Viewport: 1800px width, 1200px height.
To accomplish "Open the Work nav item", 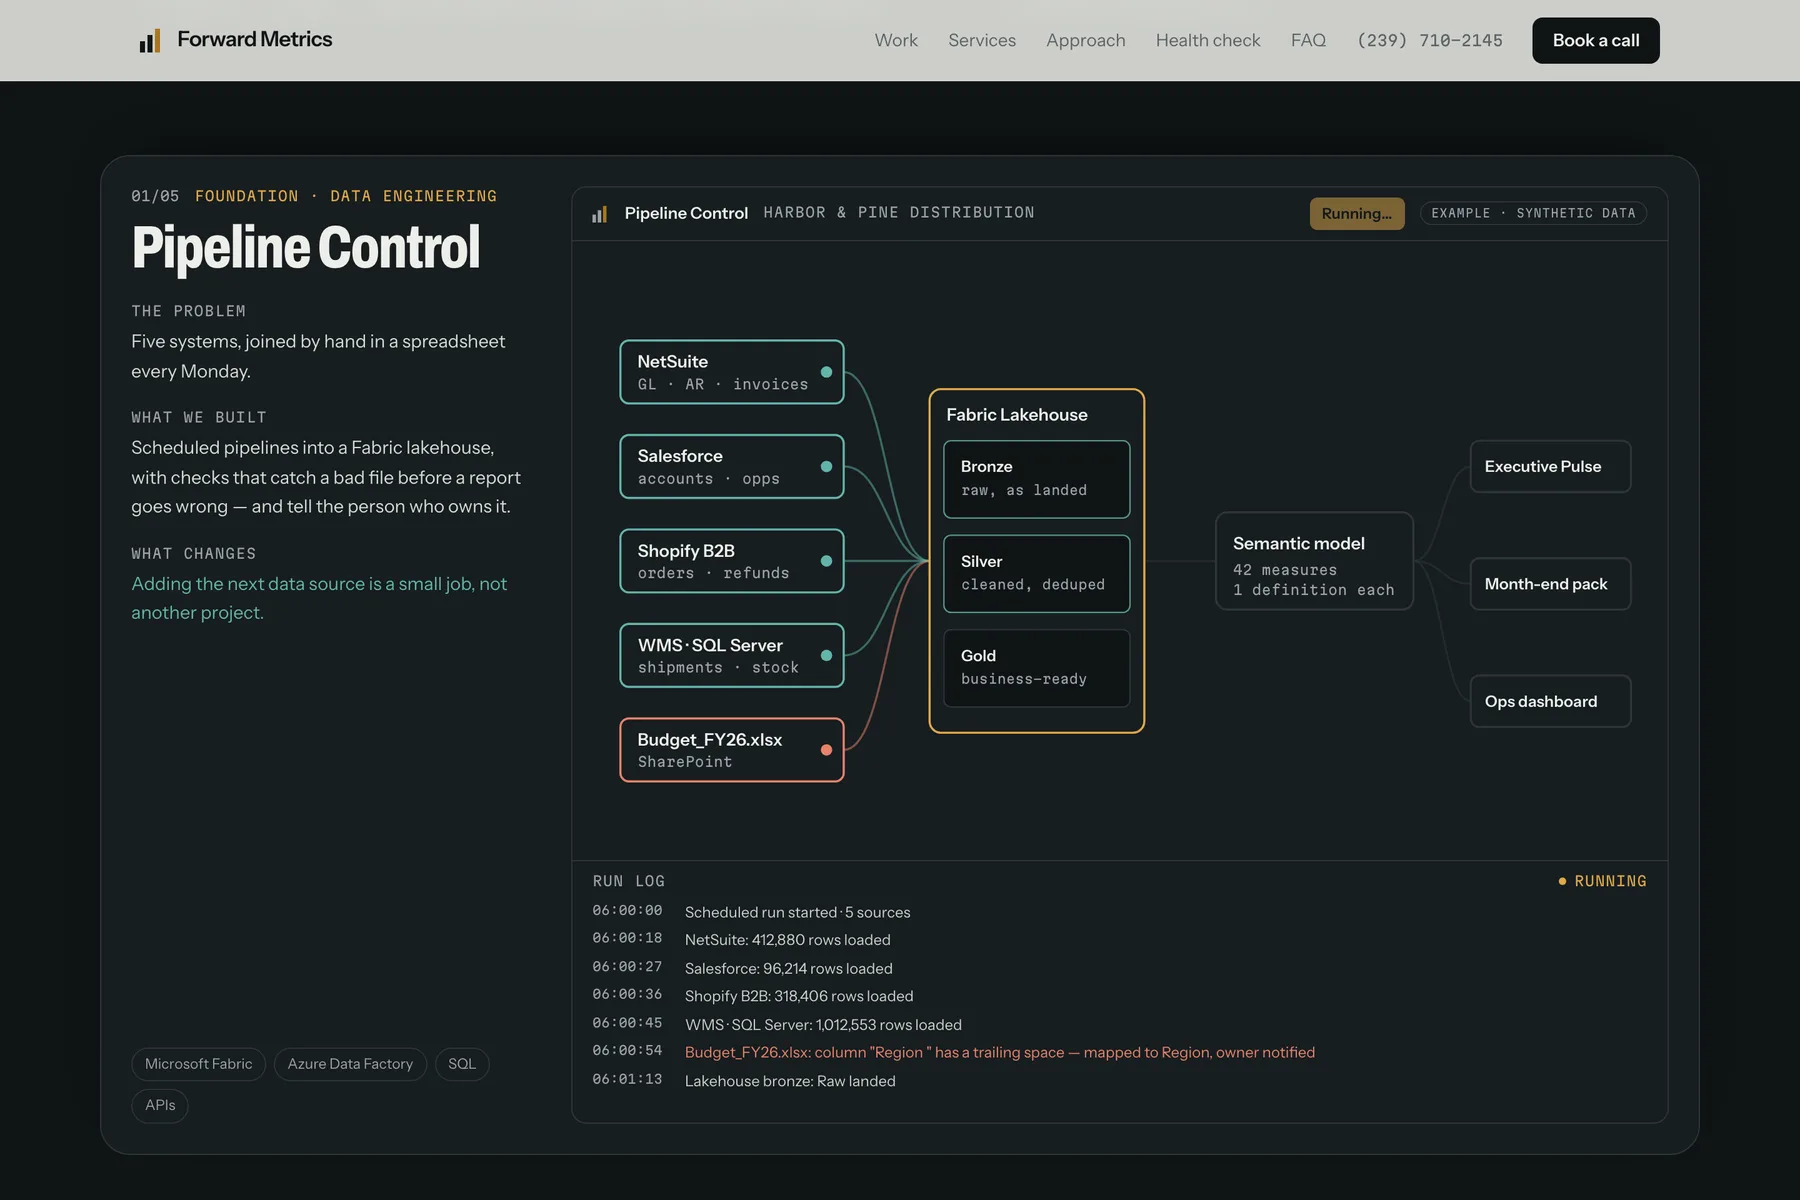I will (x=896, y=40).
